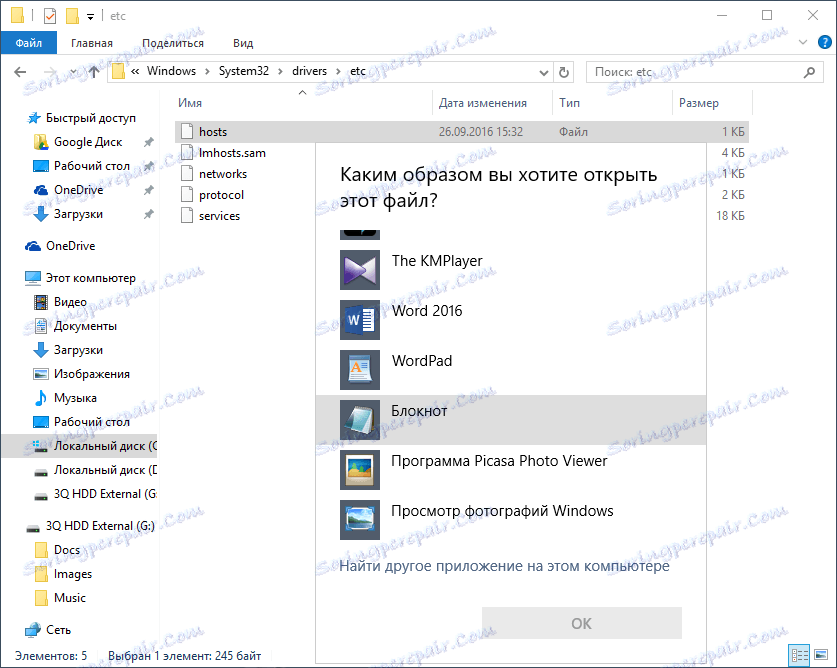The image size is (837, 668).
Task: Click the drivers path segment
Action: click(x=309, y=71)
